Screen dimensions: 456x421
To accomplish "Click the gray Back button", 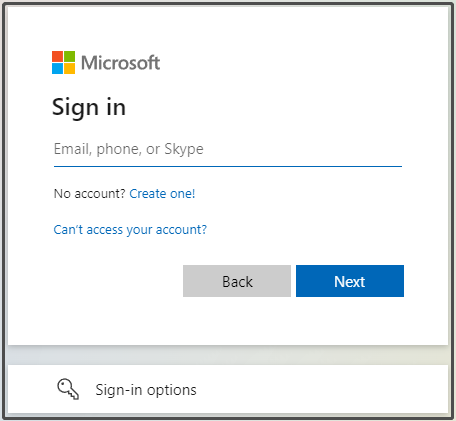I will [237, 281].
